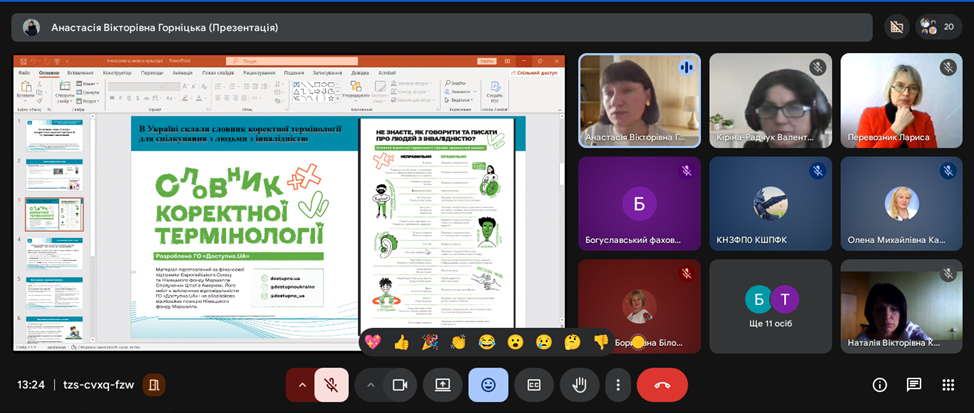Switch to the Конструктор ribbon tab
Image resolution: width=974 pixels, height=413 pixels.
[x=117, y=73]
